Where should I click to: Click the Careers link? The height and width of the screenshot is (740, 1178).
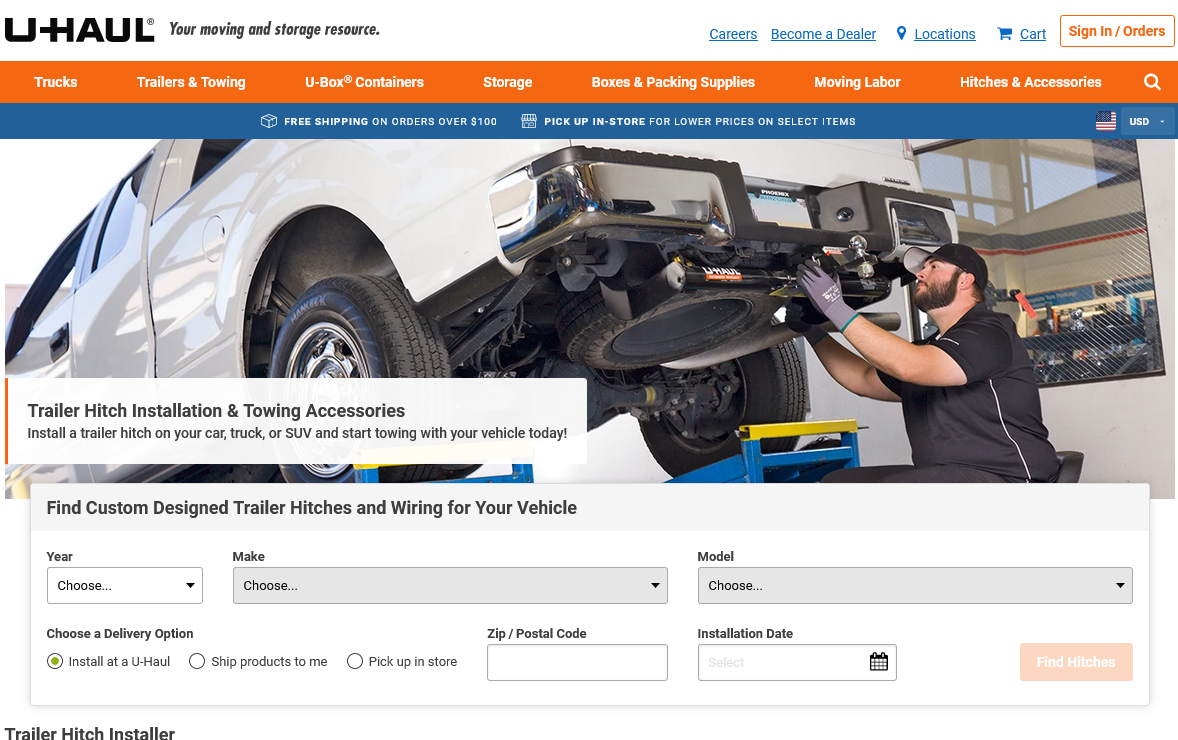(x=733, y=34)
